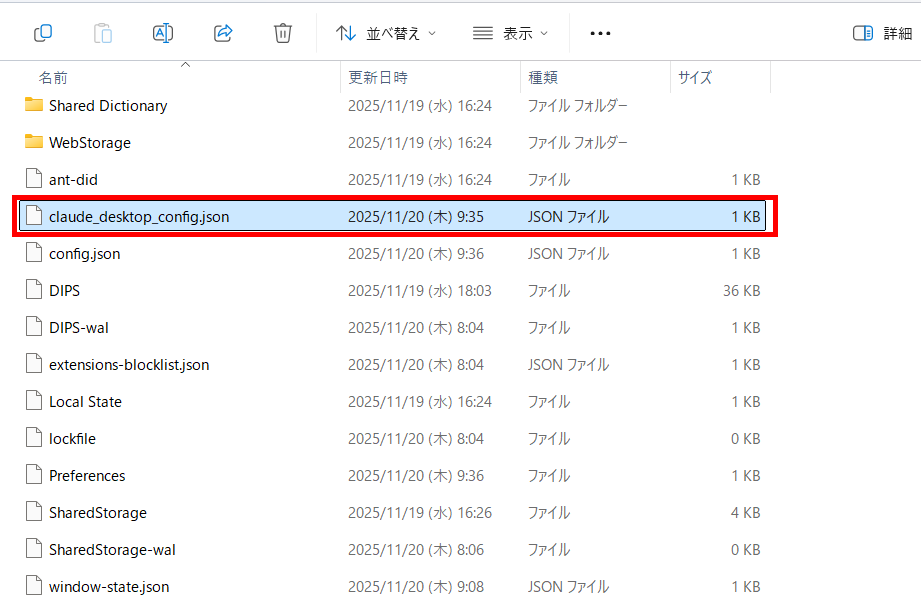Image resolution: width=921 pixels, height=597 pixels.
Task: Click the SharedStorage file name
Action: pyautogui.click(x=98, y=513)
